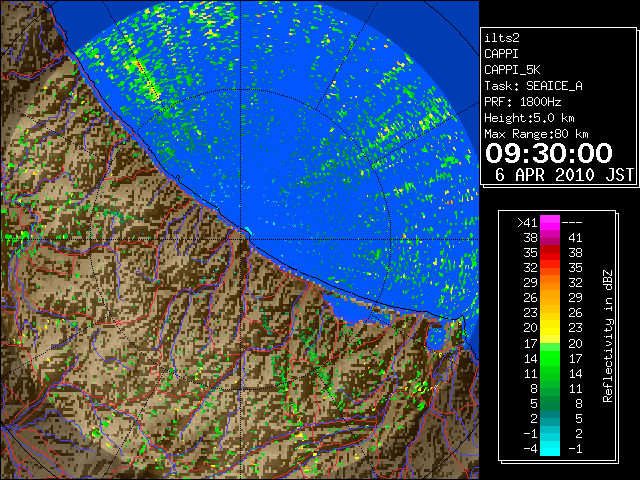
Task: Click the cyan -4 dBZ legend swatch
Action: point(550,449)
